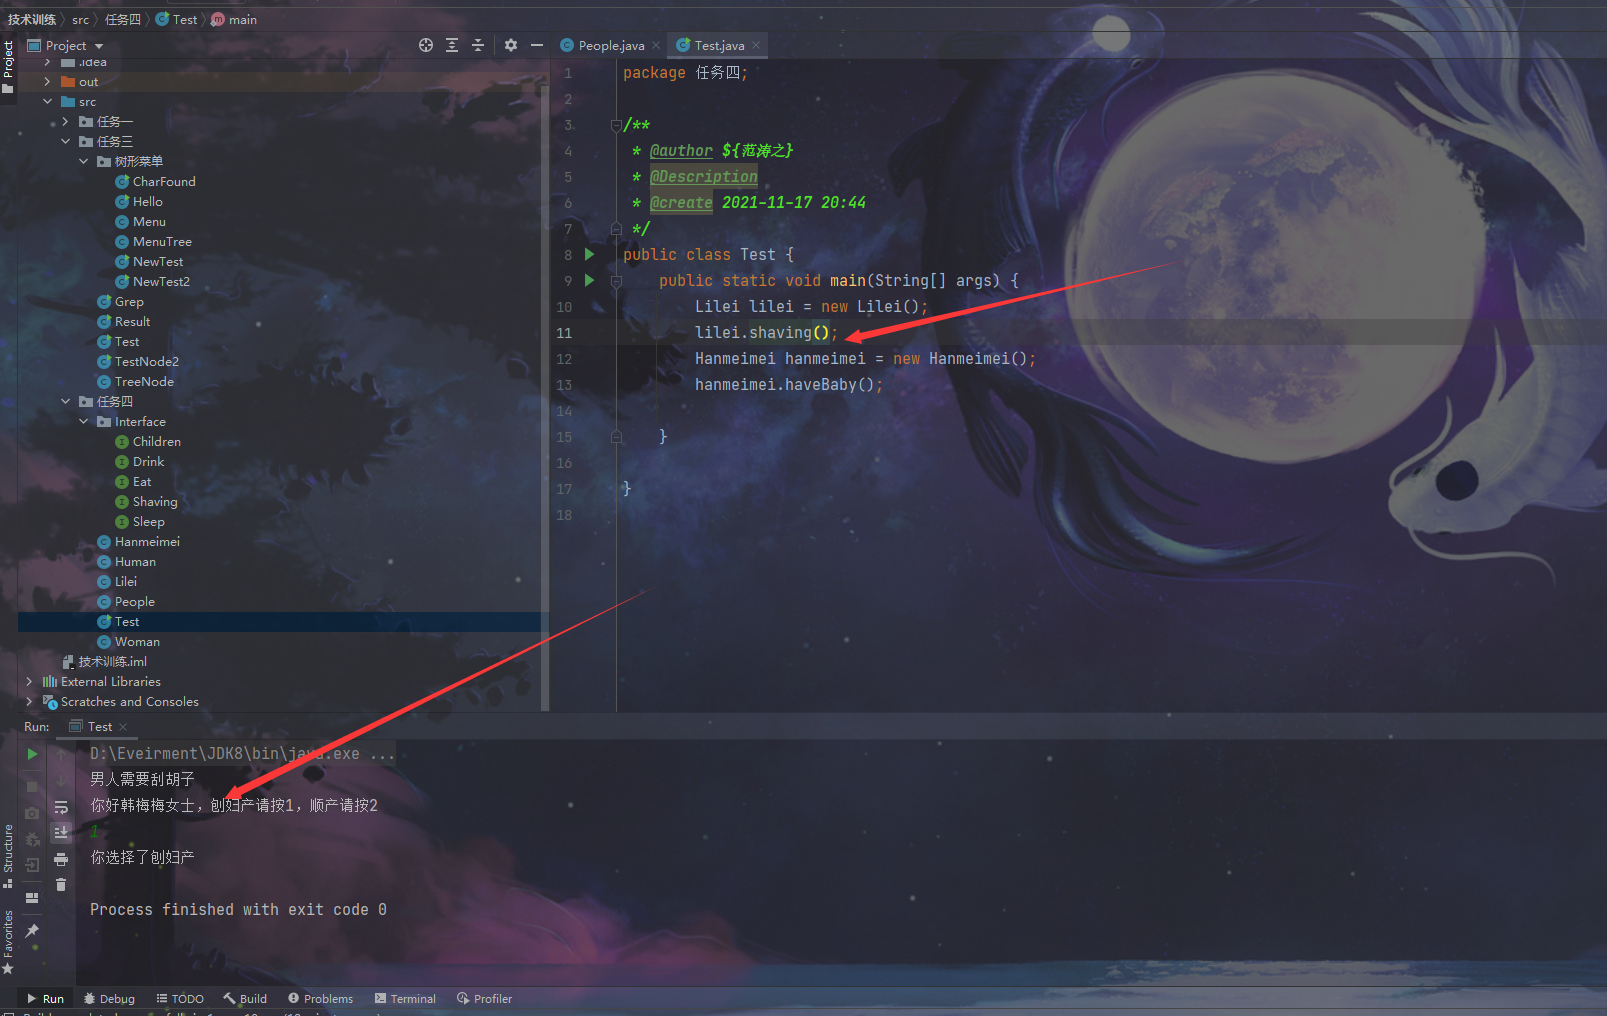The image size is (1607, 1016).
Task: Rerun Test with green play icon
Action: coord(32,754)
